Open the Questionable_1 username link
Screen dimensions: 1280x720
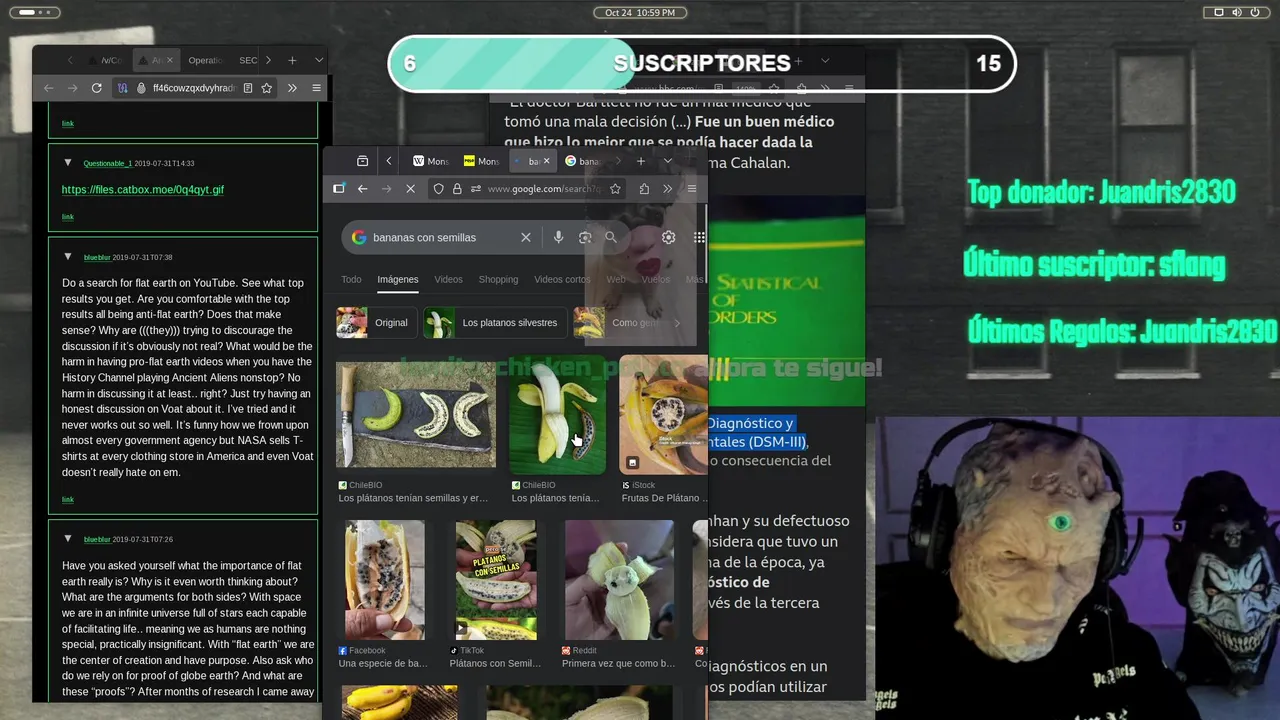tap(107, 163)
